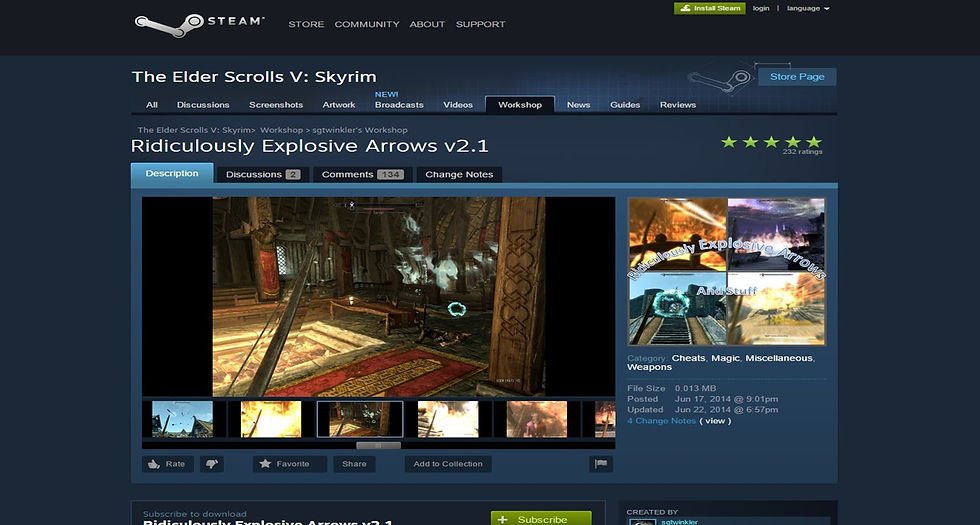
Task: Click the 232 ratings text
Action: (802, 152)
